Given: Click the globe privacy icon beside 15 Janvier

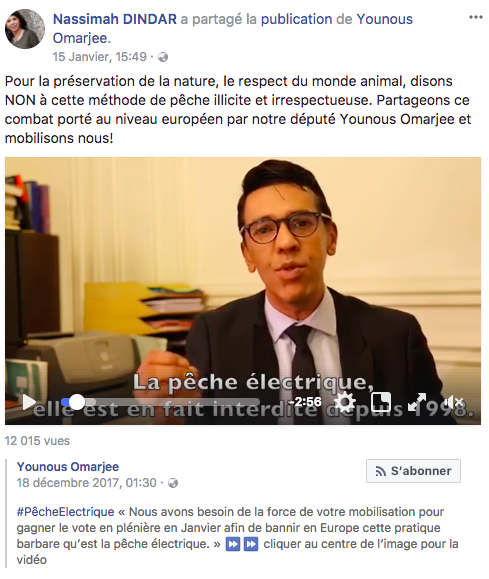Looking at the screenshot, I should (x=163, y=57).
